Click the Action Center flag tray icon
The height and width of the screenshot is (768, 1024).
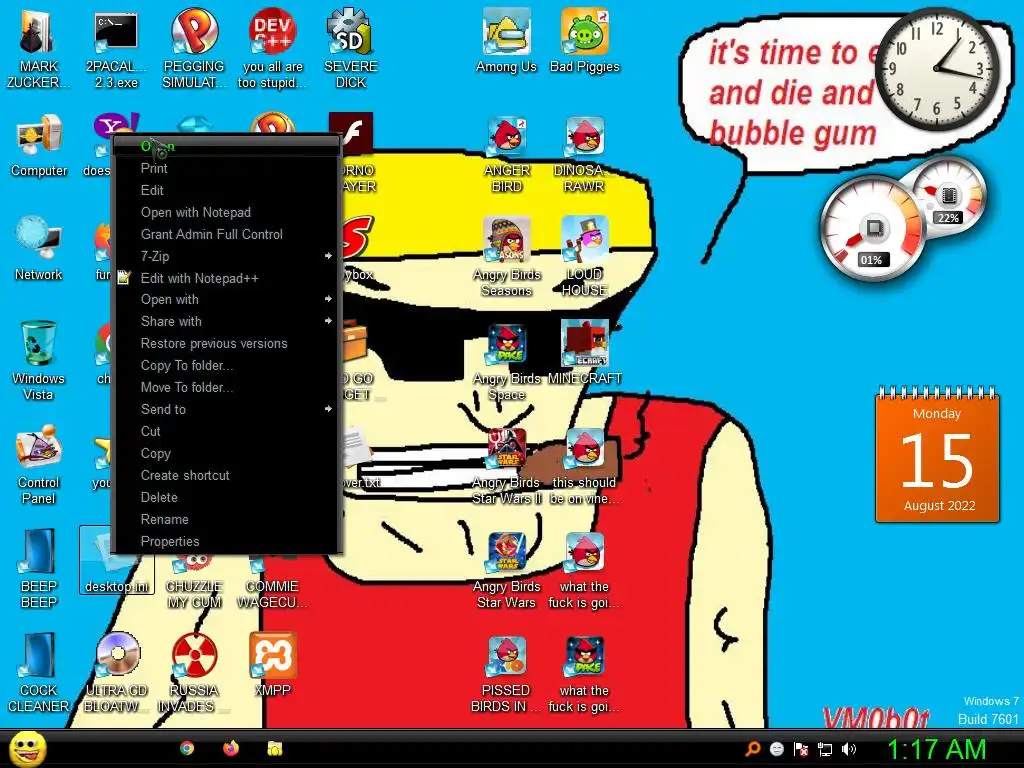click(801, 749)
